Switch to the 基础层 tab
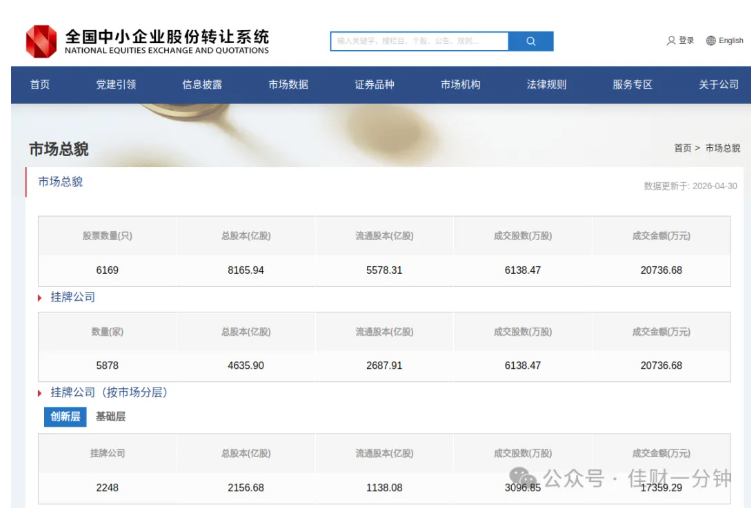The image size is (751, 516). (111, 416)
